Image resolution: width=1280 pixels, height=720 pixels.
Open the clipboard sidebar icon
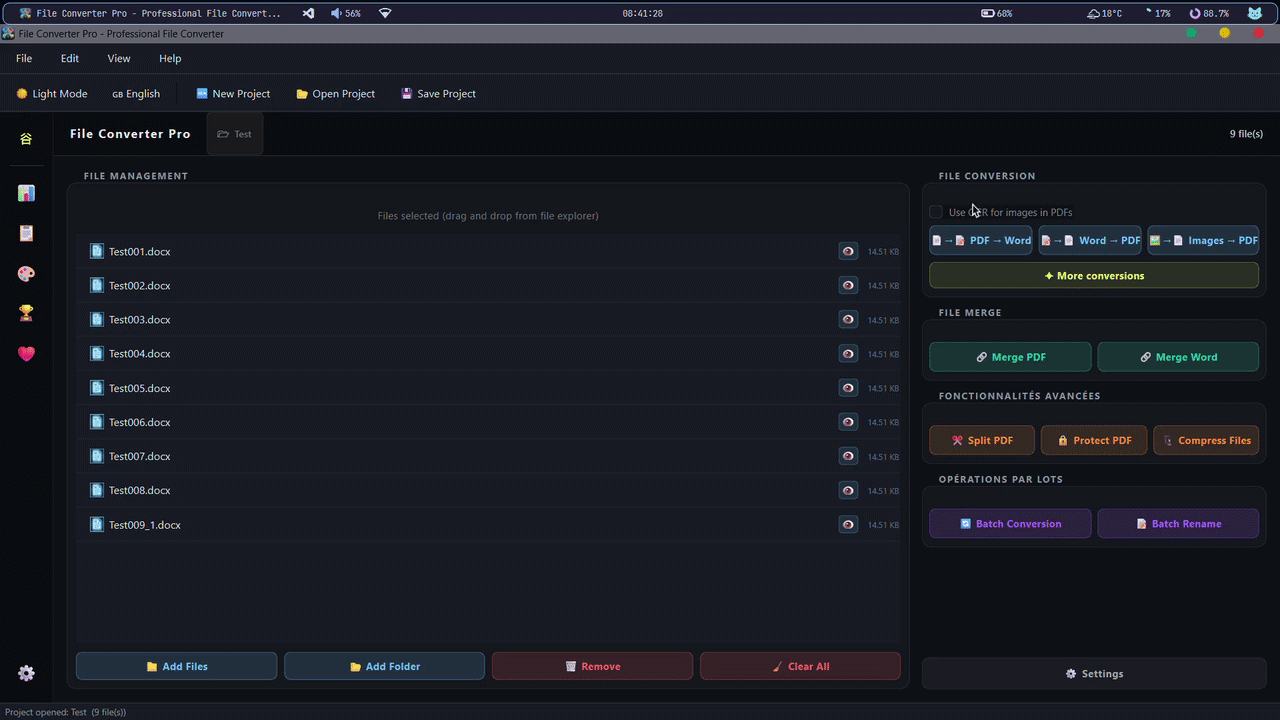pos(26,233)
